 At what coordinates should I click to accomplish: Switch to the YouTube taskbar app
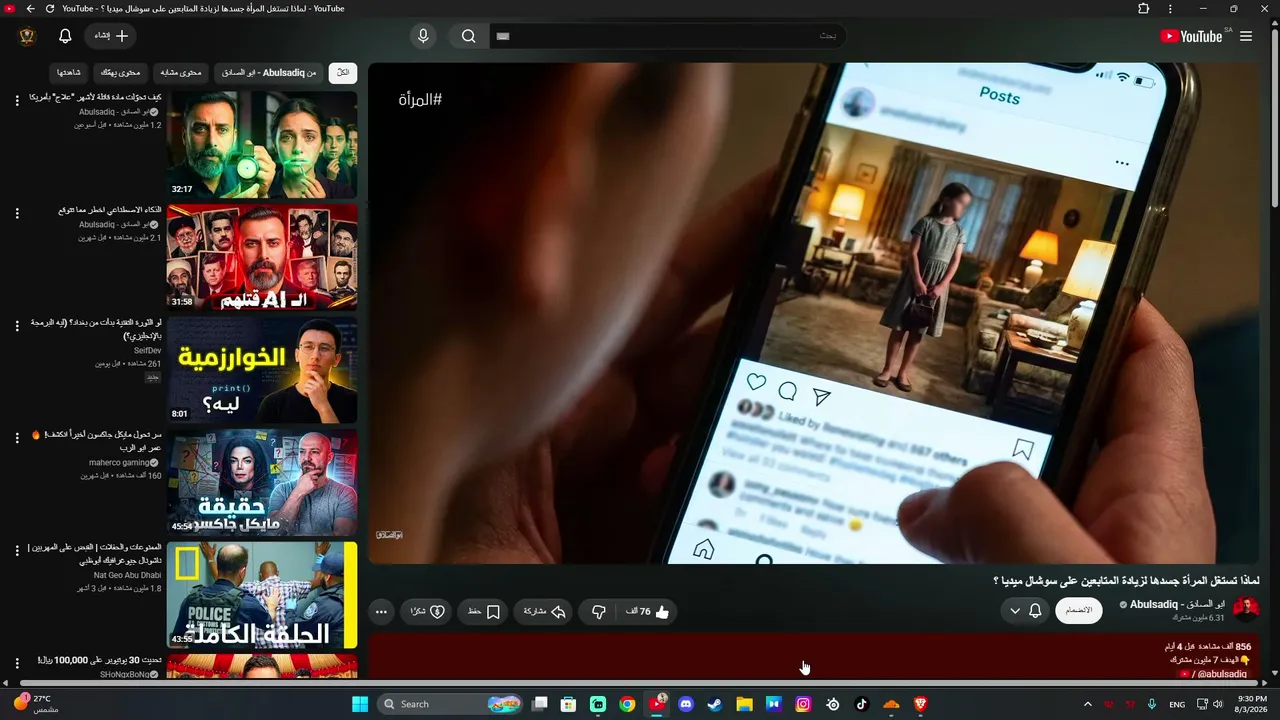coord(657,704)
